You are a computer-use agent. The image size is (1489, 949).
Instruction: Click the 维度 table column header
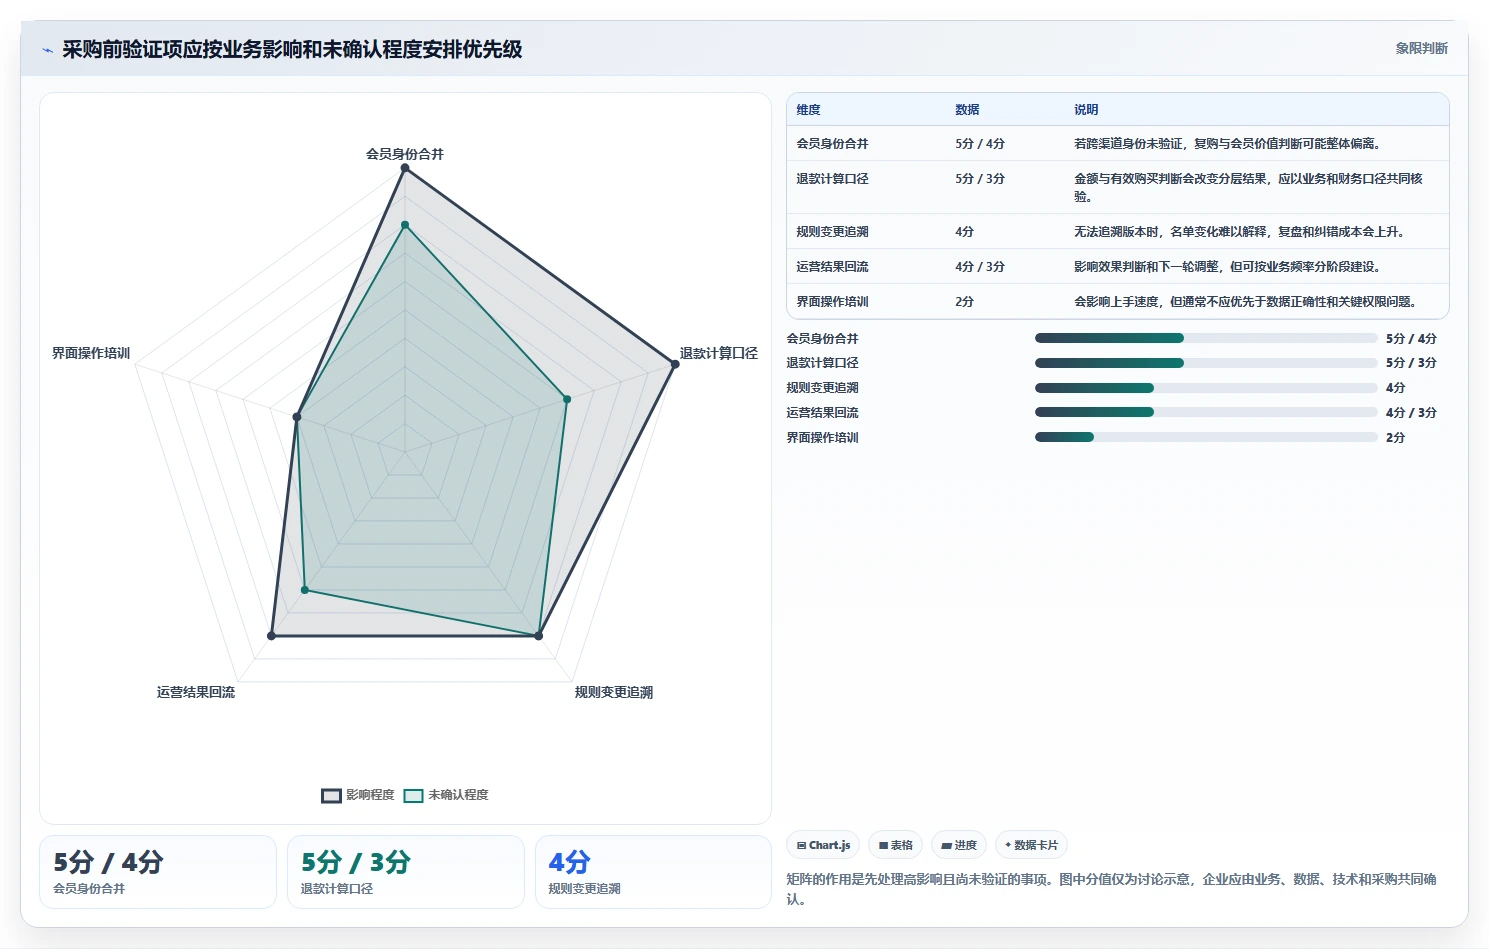coord(808,110)
